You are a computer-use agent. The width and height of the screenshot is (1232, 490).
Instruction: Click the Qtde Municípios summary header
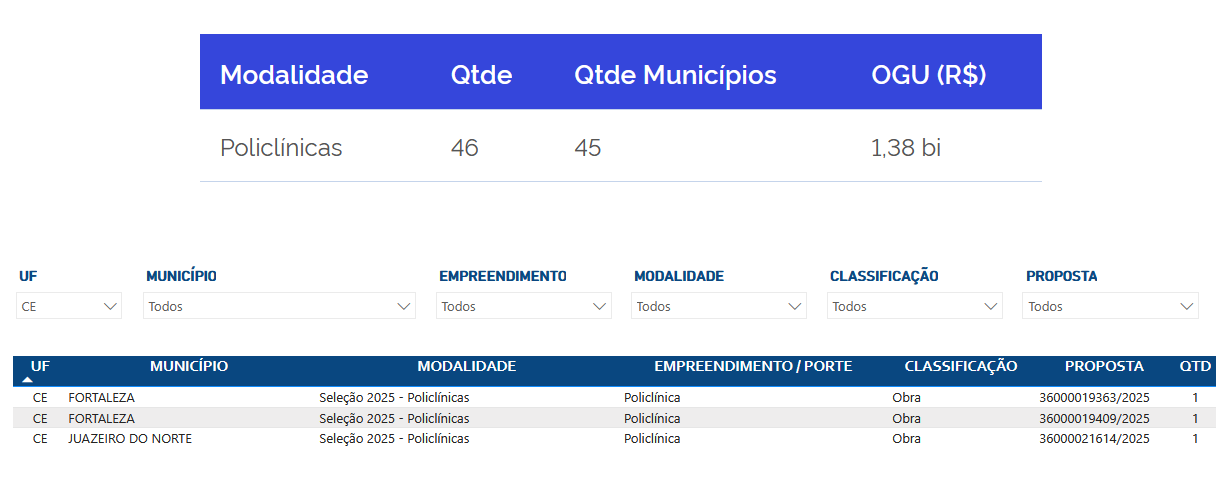(675, 74)
